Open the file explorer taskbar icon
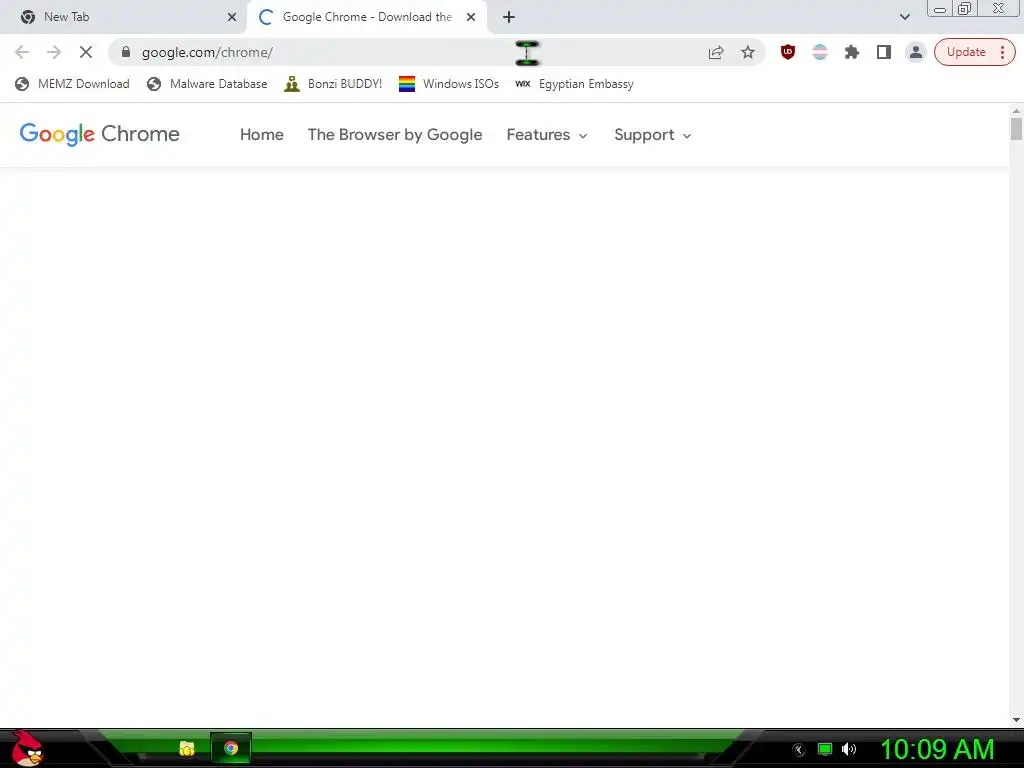1024x768 pixels. click(187, 748)
